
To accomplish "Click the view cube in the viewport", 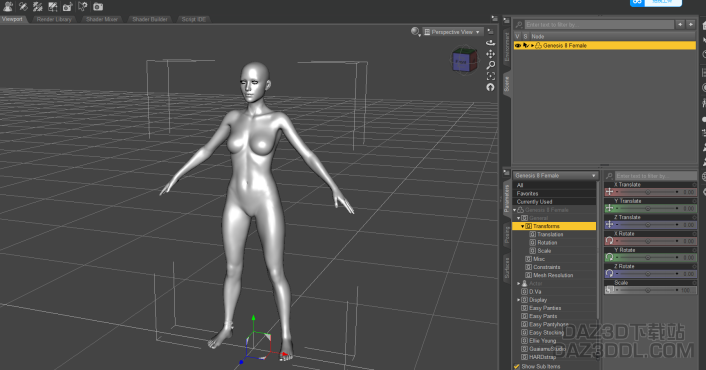I will point(464,60).
